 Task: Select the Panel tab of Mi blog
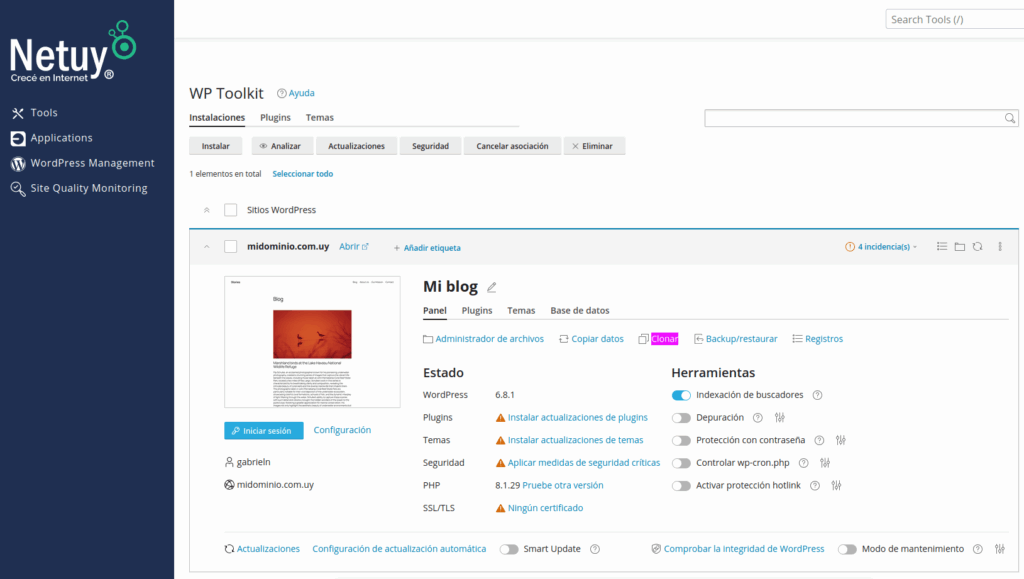(x=435, y=311)
